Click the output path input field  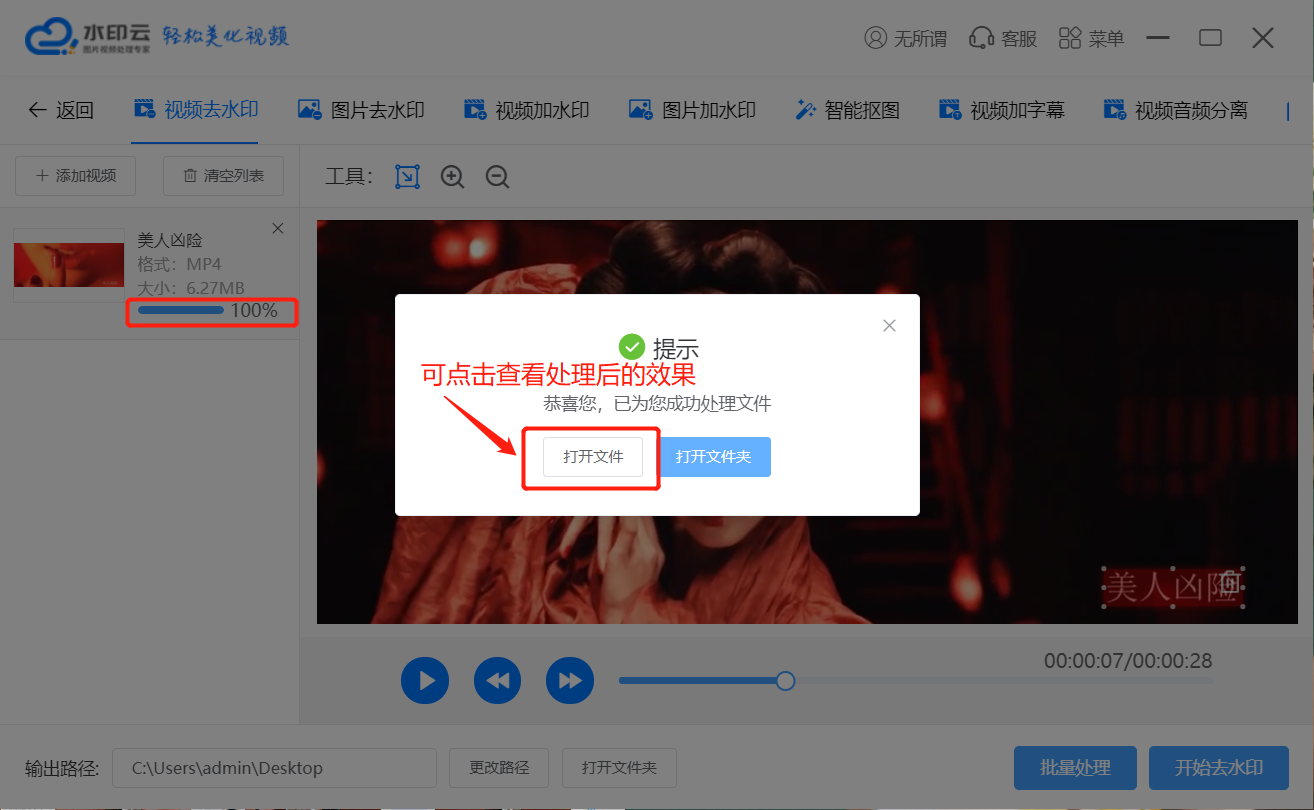pos(274,768)
